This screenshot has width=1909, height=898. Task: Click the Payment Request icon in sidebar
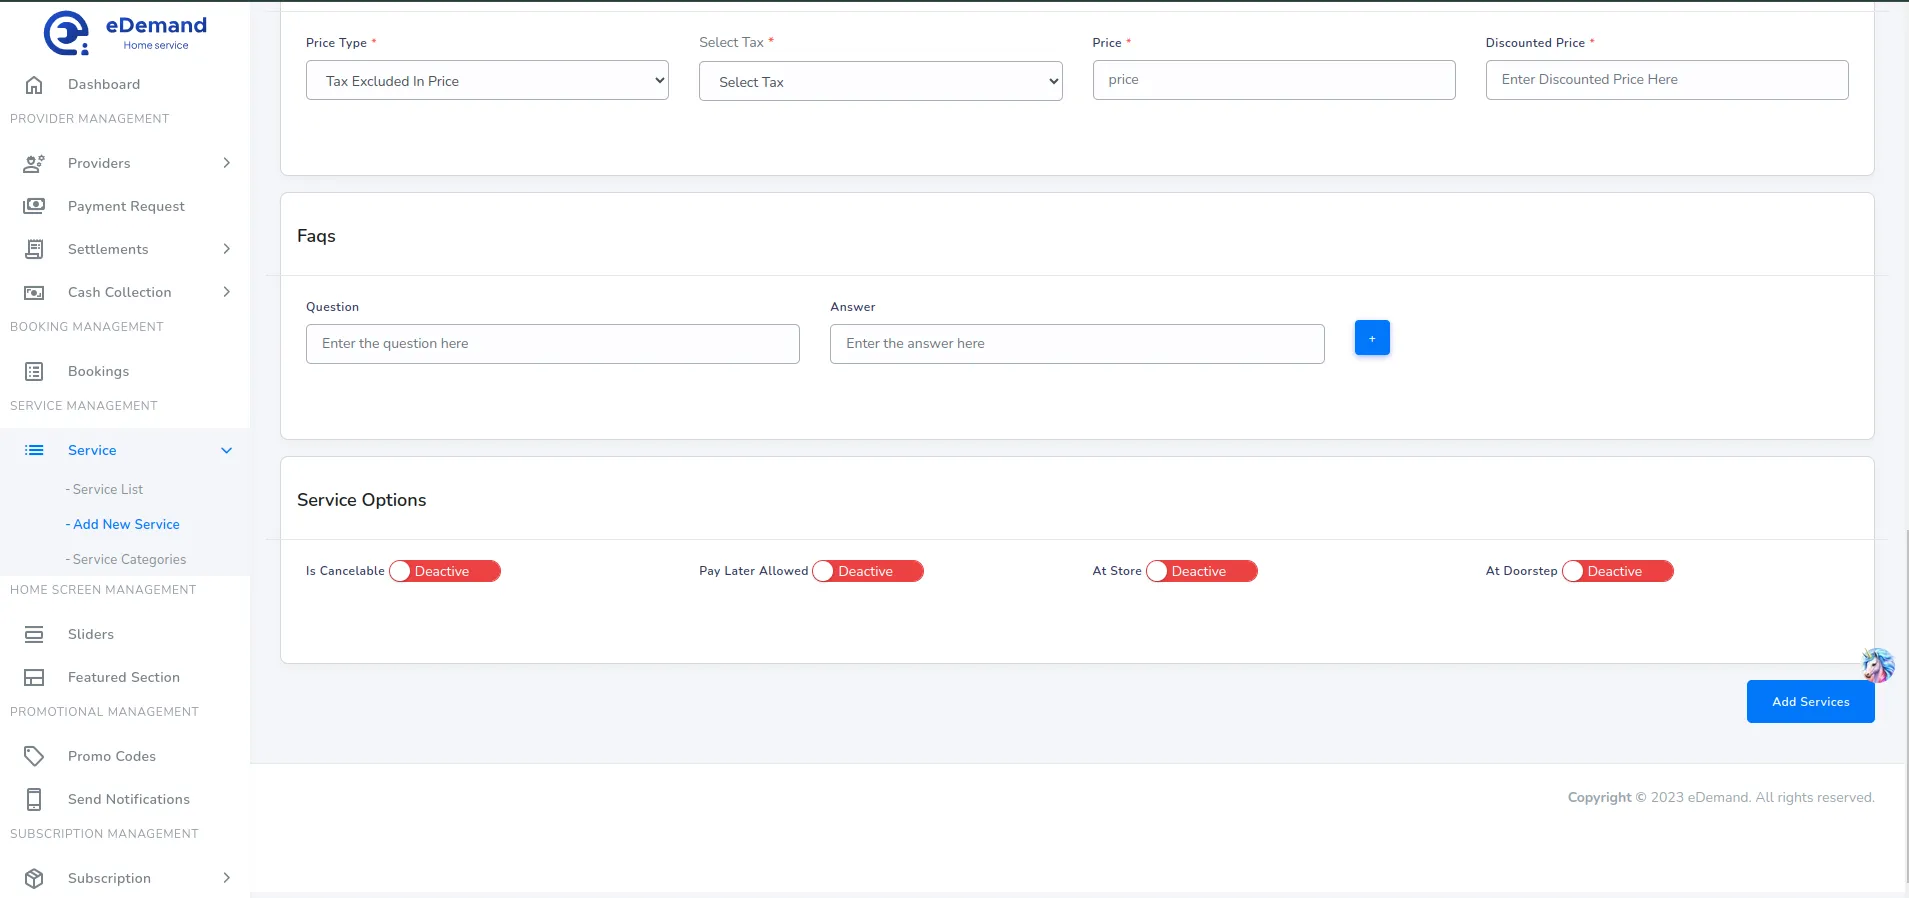34,206
